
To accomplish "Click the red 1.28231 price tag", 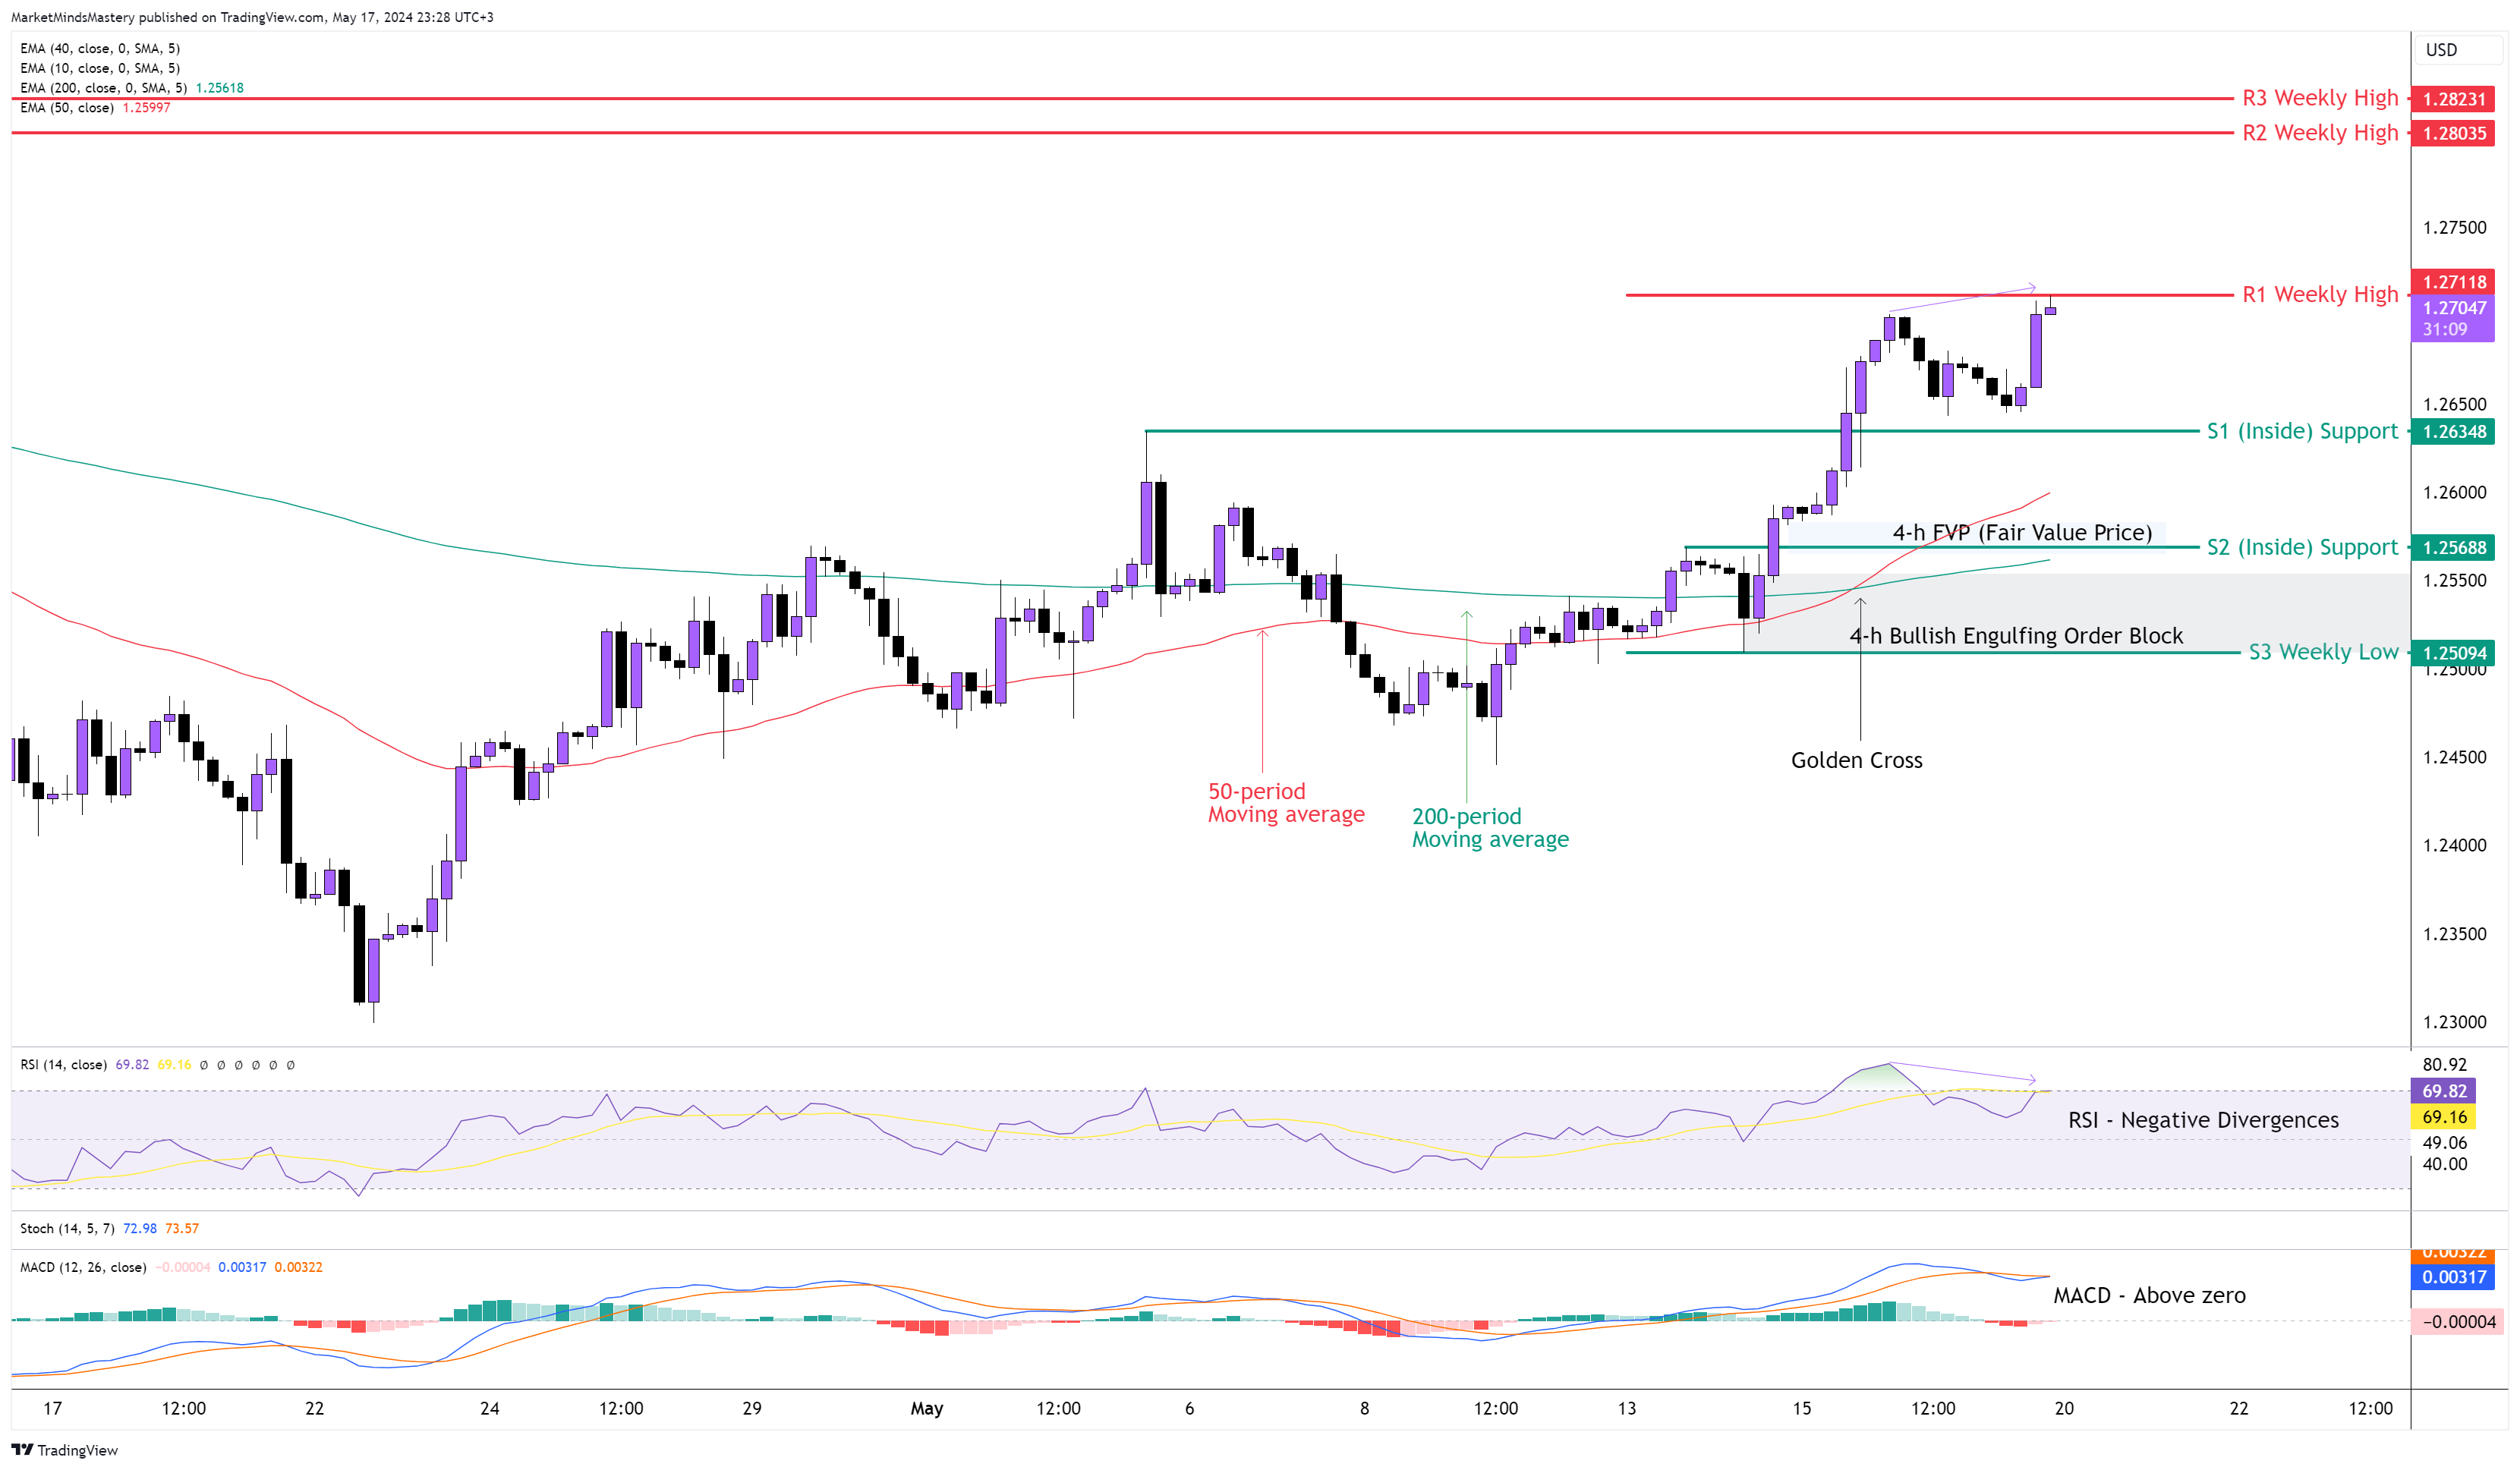I will [x=2453, y=99].
